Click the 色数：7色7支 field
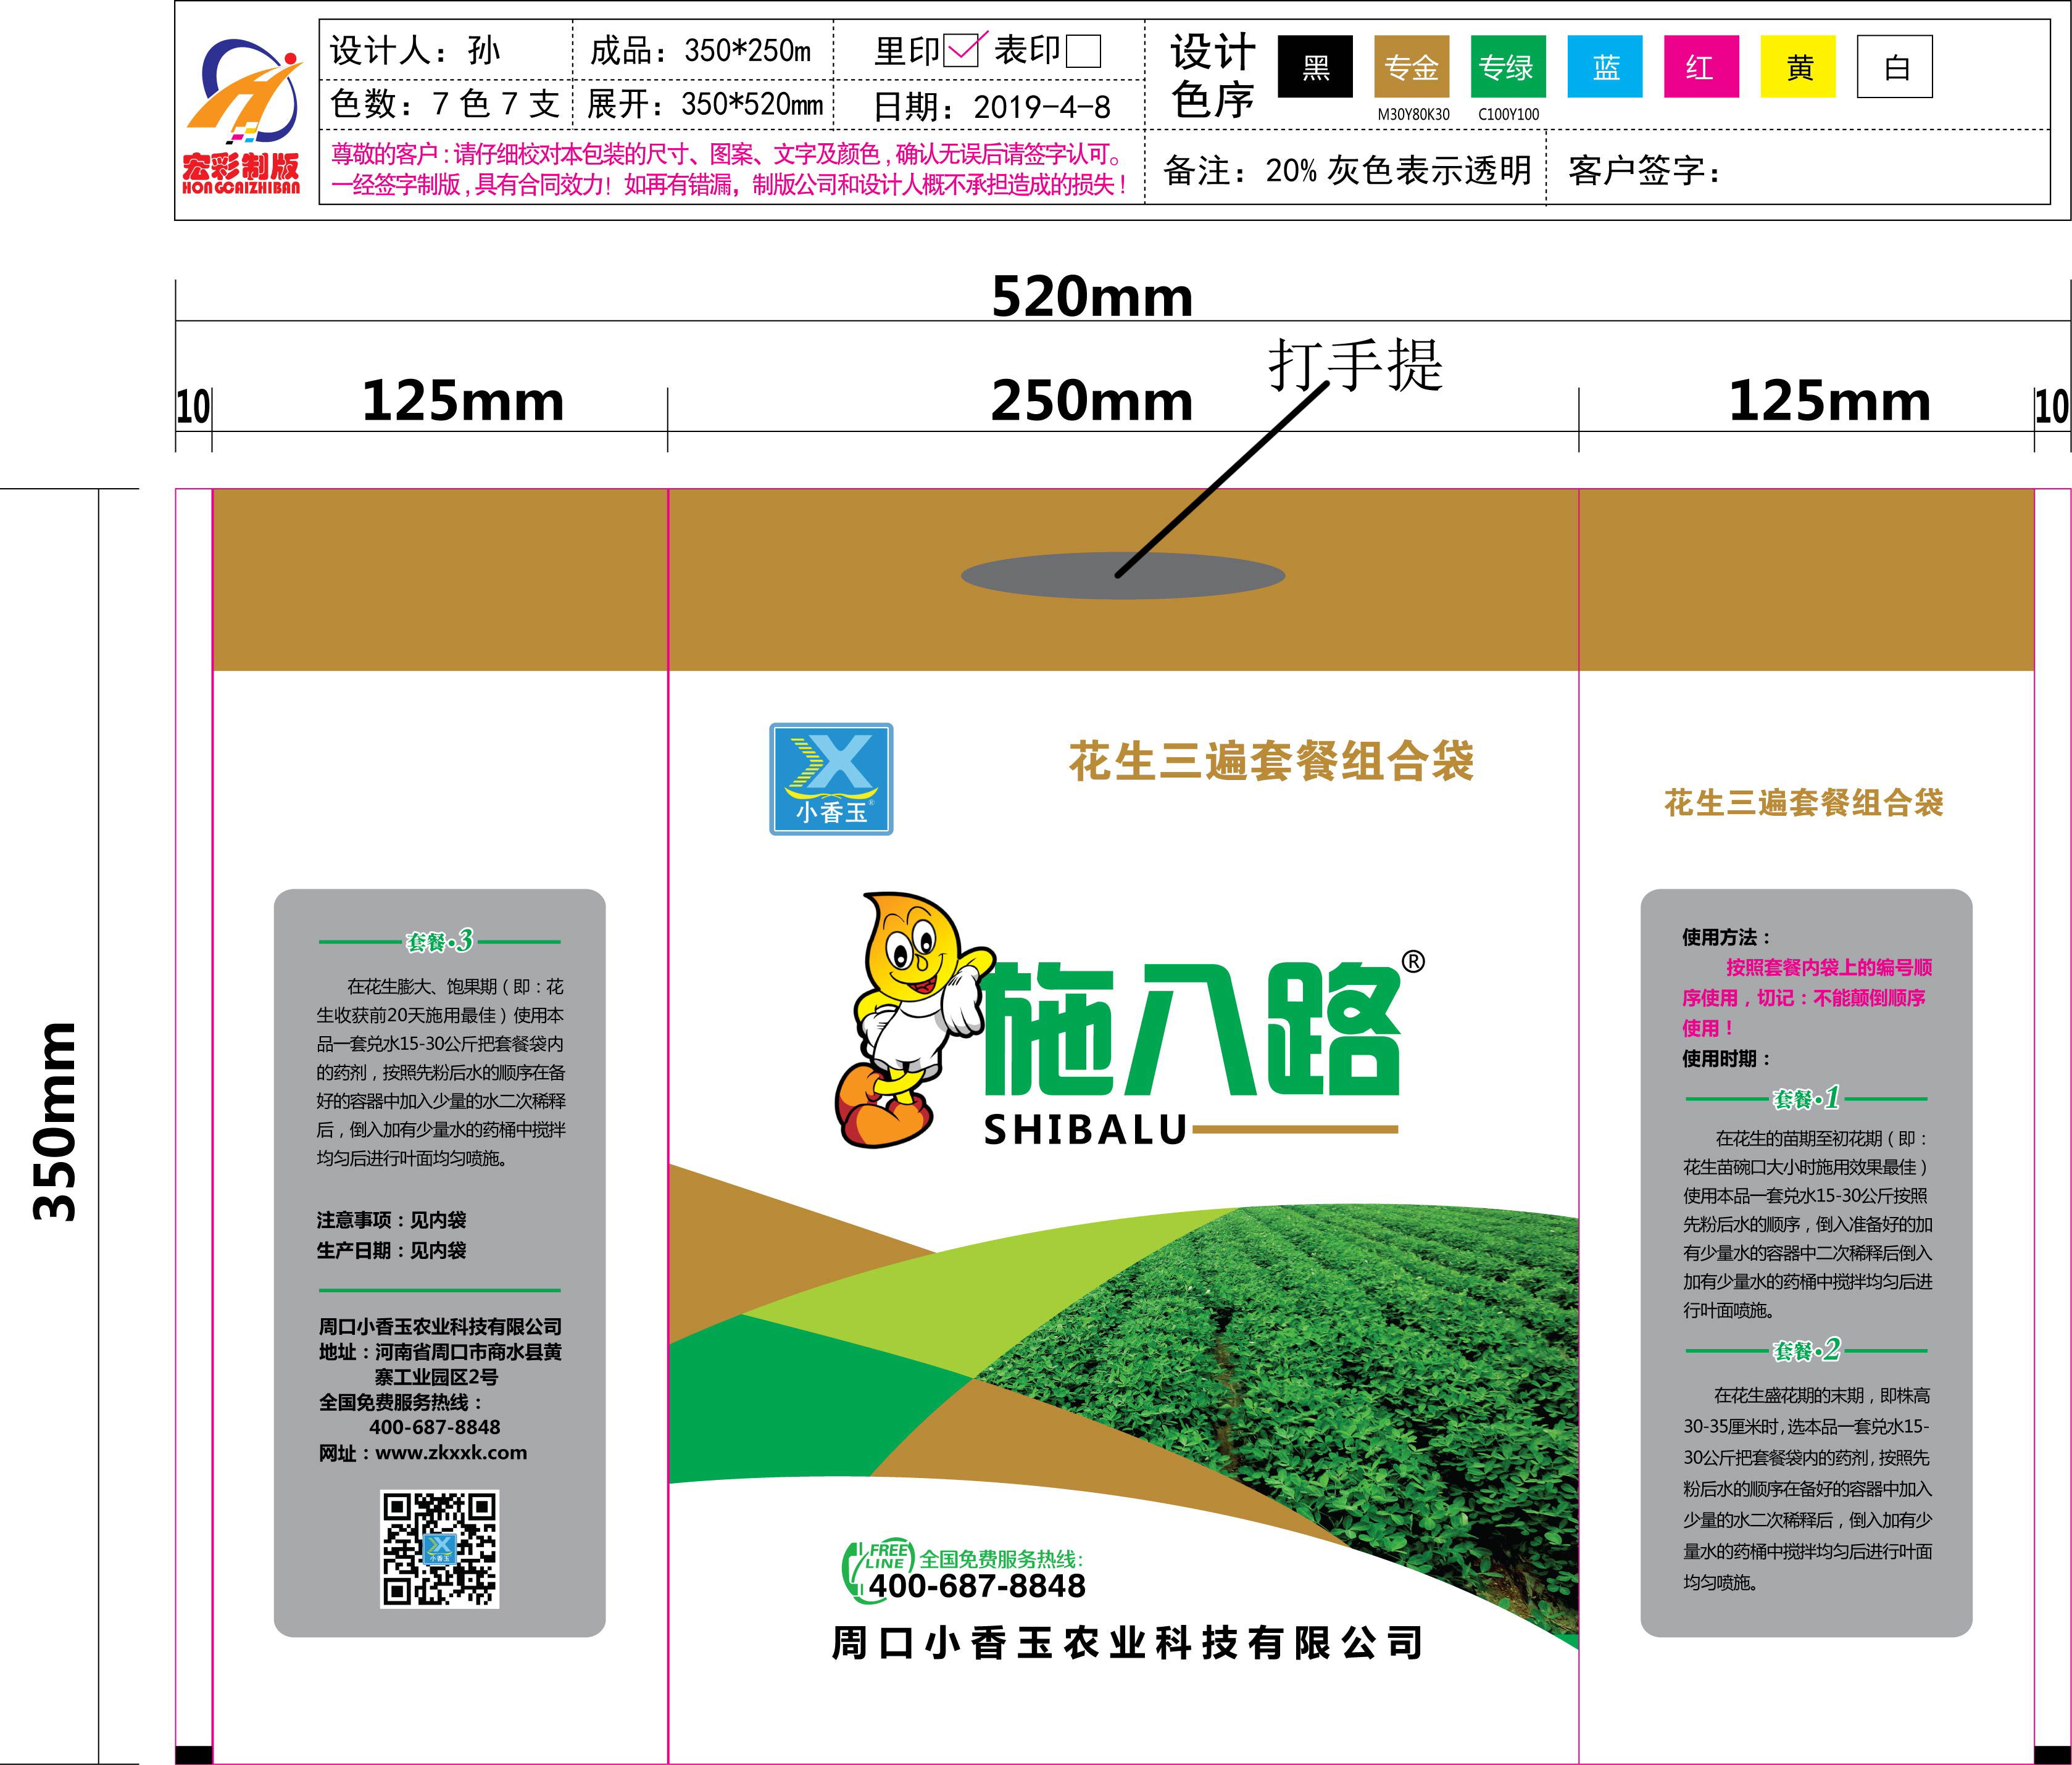2072x1765 pixels. click(x=444, y=103)
